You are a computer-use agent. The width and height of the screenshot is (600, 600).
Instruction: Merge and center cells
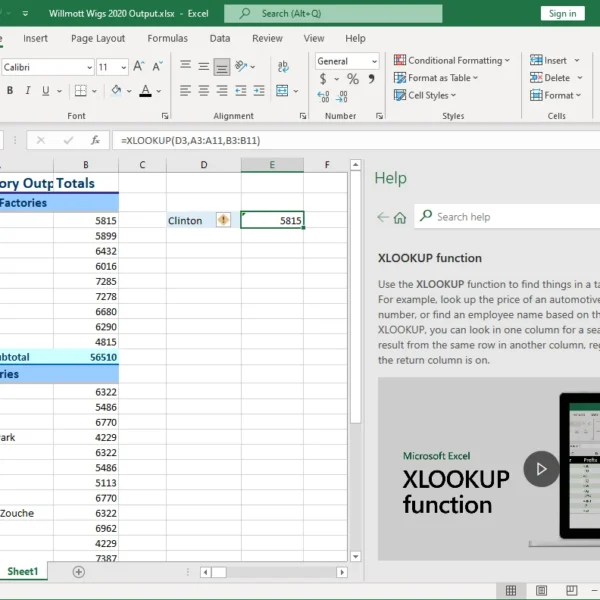[x=282, y=91]
